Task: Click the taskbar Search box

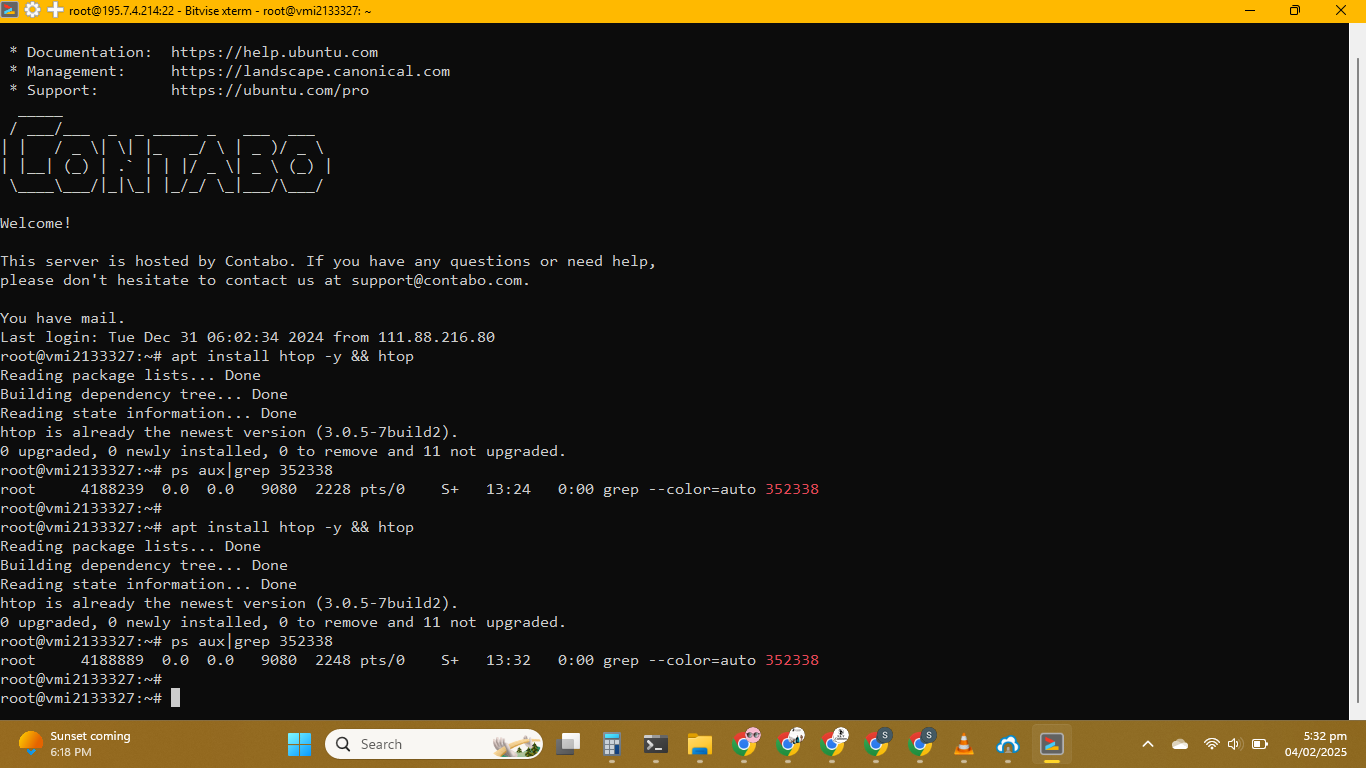Action: (x=435, y=744)
